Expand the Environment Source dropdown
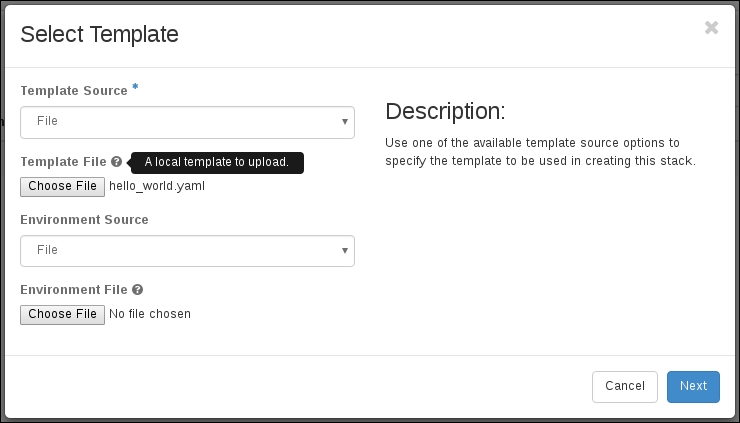The width and height of the screenshot is (740, 423). click(187, 250)
